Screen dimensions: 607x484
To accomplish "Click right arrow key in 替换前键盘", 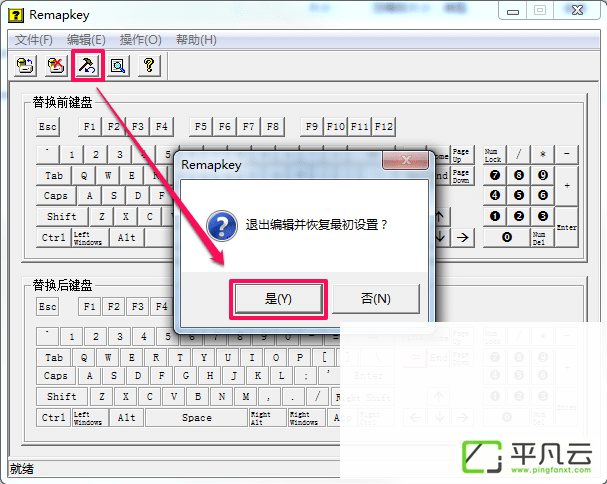I will tap(463, 237).
